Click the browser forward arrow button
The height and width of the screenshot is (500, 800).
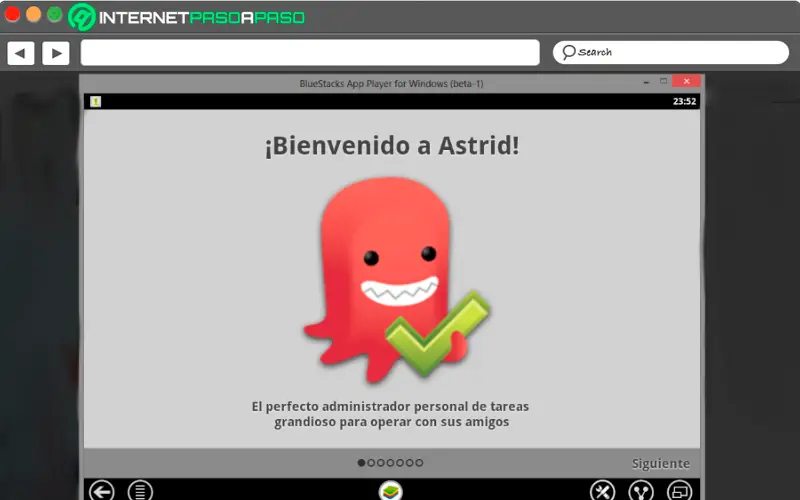[x=56, y=53]
